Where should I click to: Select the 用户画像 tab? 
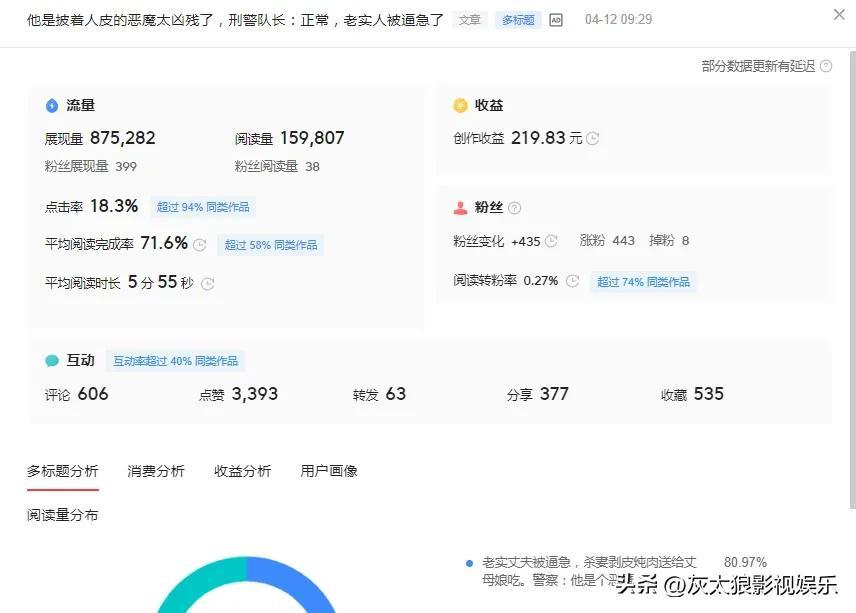[x=329, y=471]
